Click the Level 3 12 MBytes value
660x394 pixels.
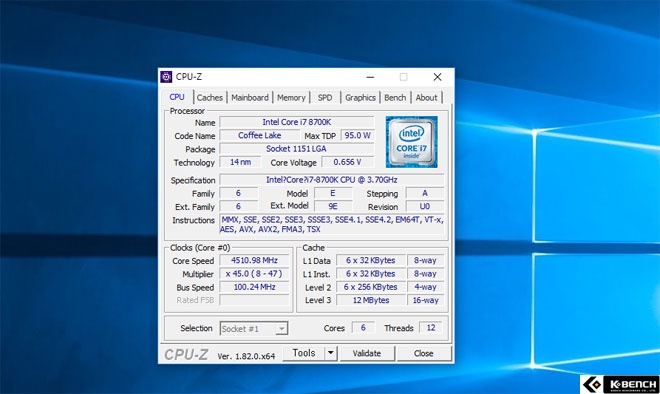370,300
